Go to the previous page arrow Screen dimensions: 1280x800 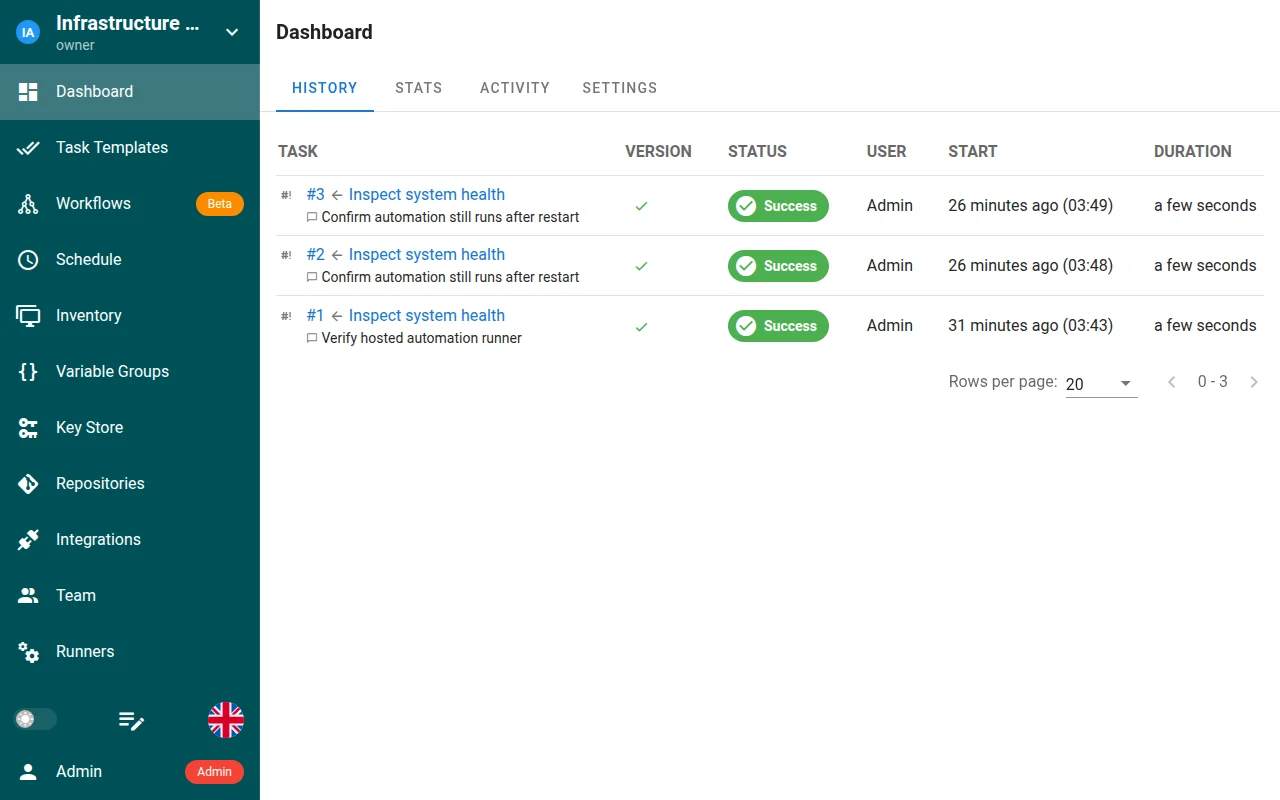pyautogui.click(x=1172, y=382)
